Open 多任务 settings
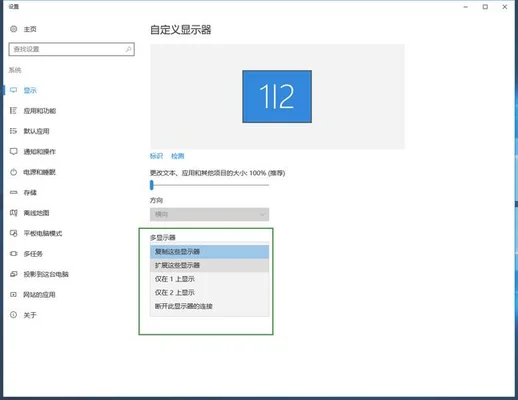The width and height of the screenshot is (518, 400). [33, 254]
